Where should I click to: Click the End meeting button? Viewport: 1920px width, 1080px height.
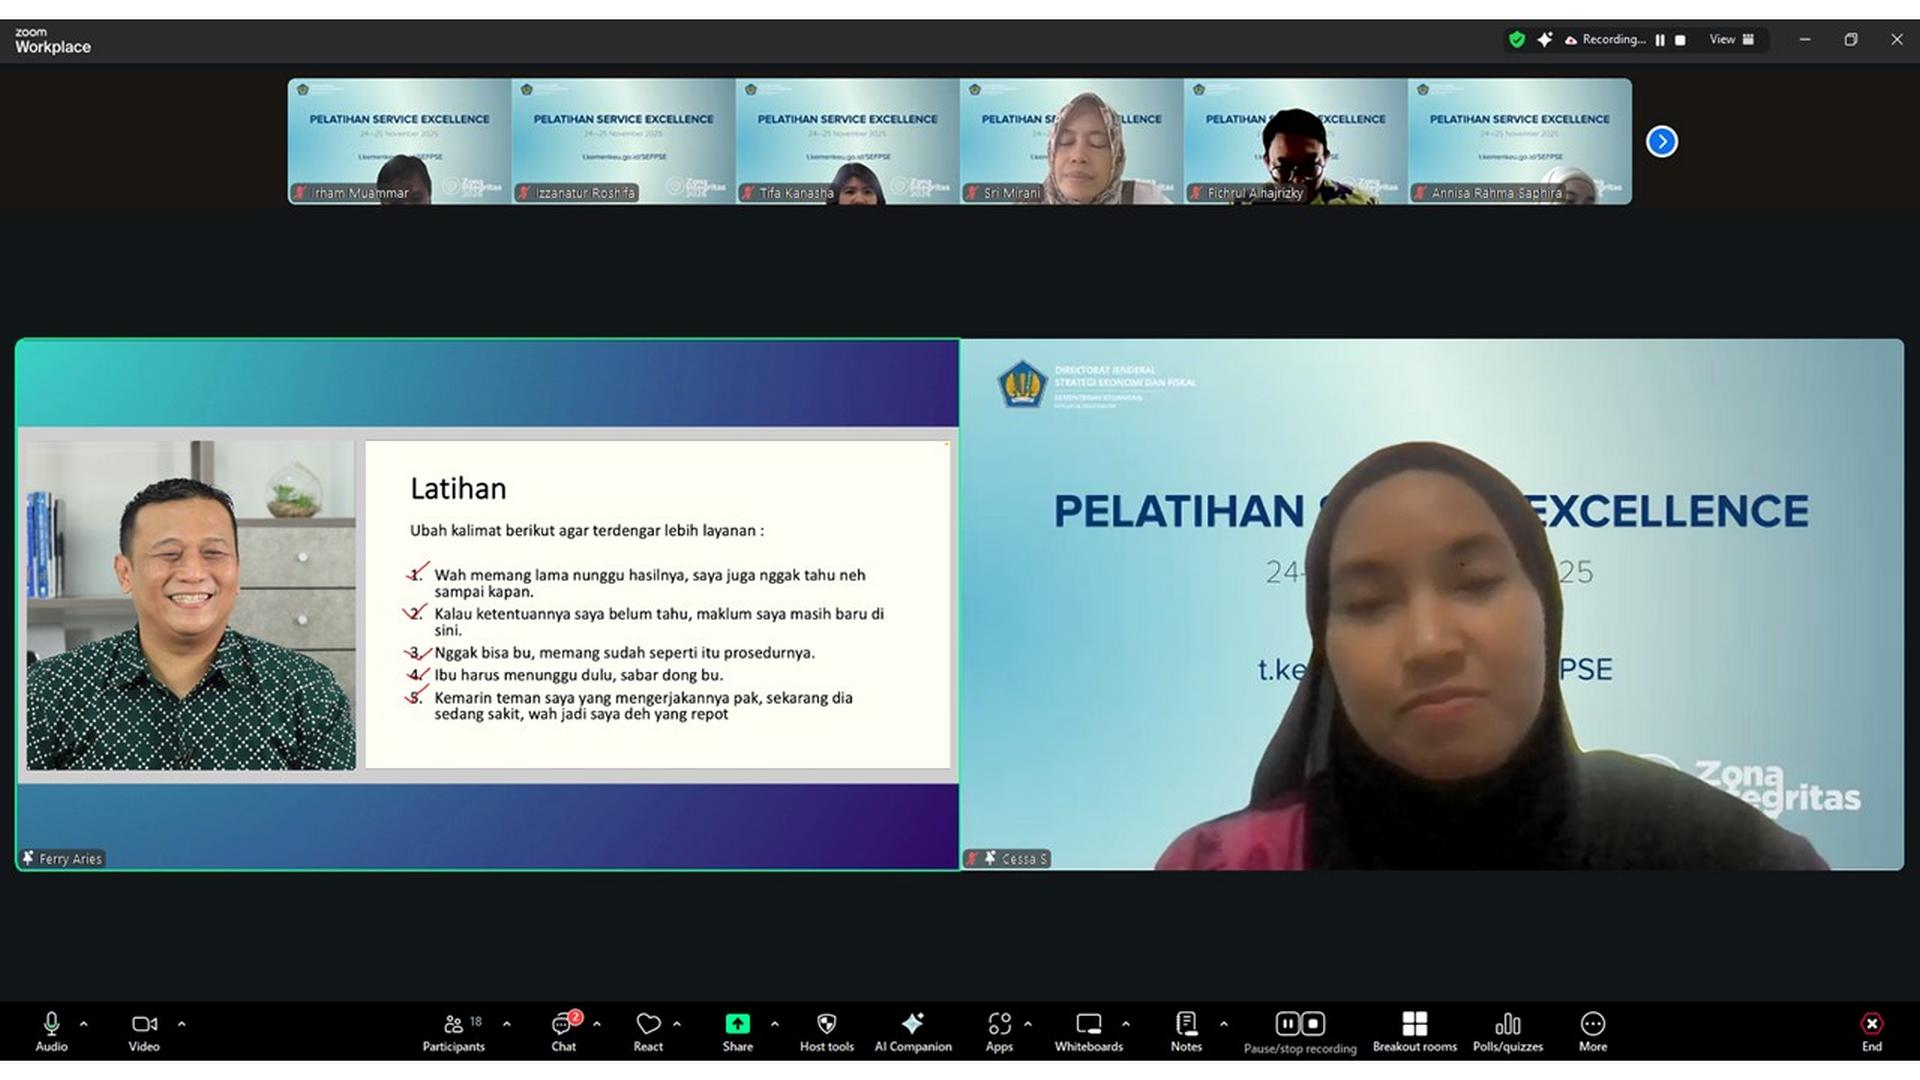pos(1871,1031)
